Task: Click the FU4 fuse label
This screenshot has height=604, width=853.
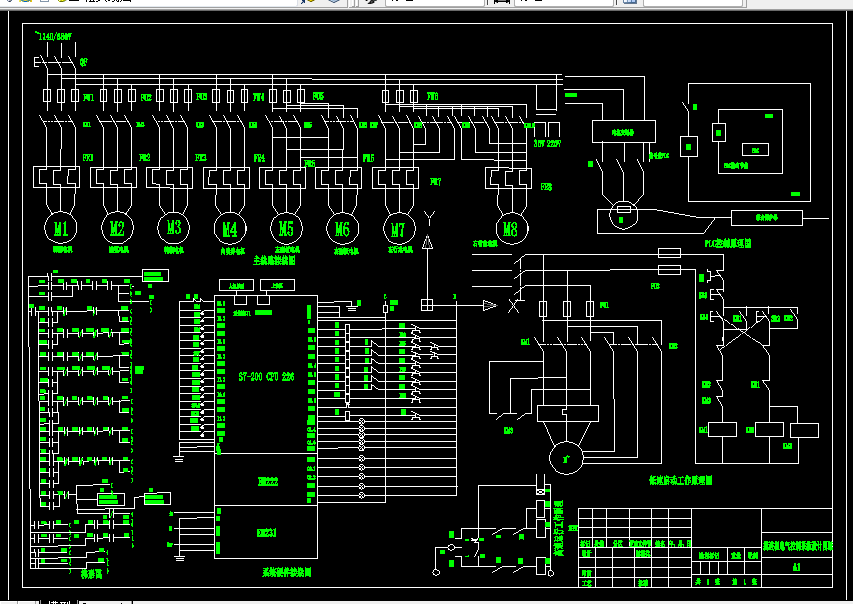Action: click(258, 97)
